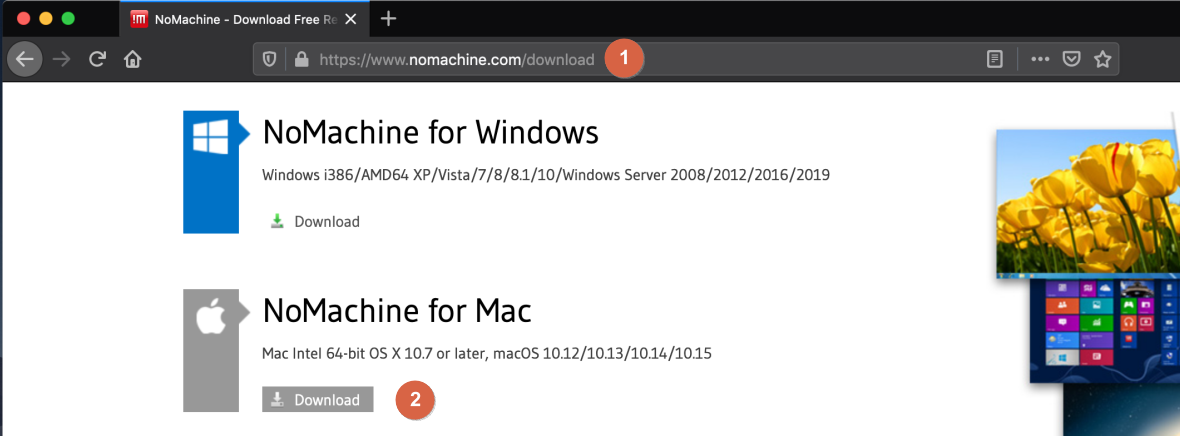Click the yellow minimize window button
Screen dimensions: 1180x436
pyautogui.click(x=46, y=19)
